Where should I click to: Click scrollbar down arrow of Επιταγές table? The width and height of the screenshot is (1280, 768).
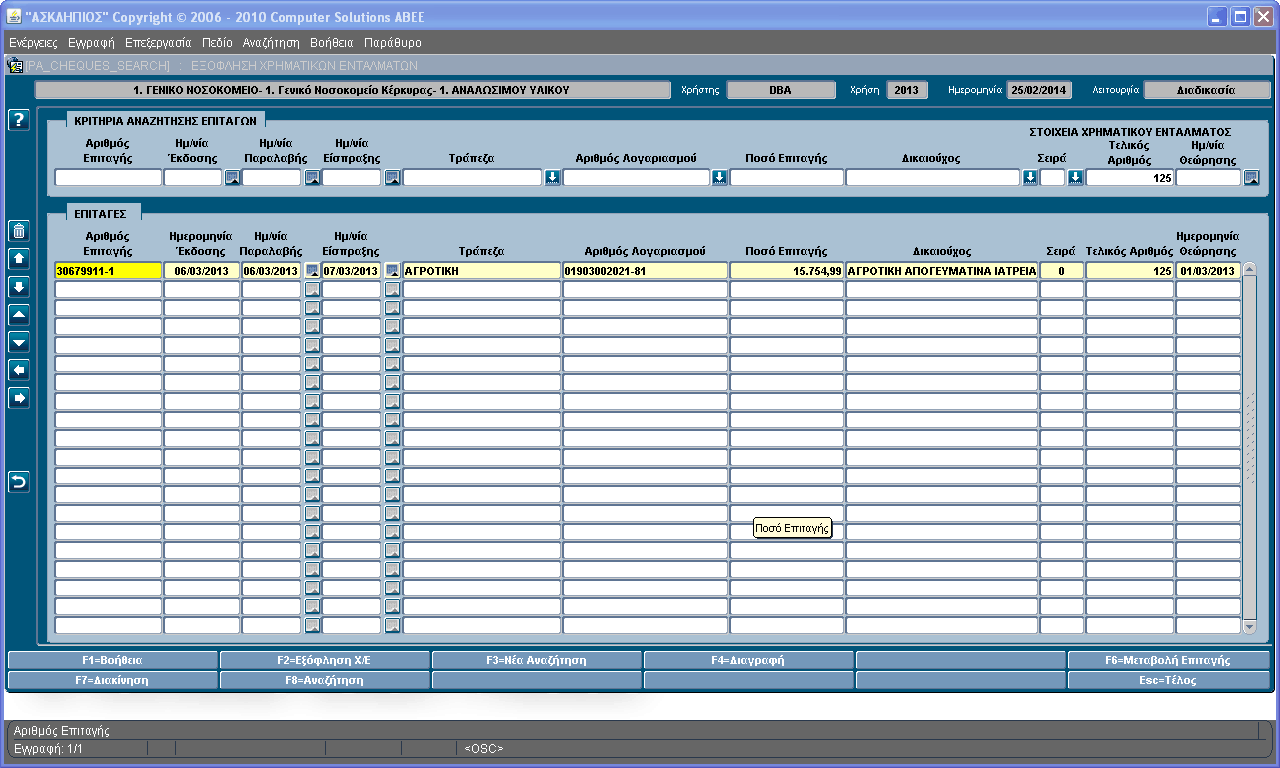(1249, 626)
